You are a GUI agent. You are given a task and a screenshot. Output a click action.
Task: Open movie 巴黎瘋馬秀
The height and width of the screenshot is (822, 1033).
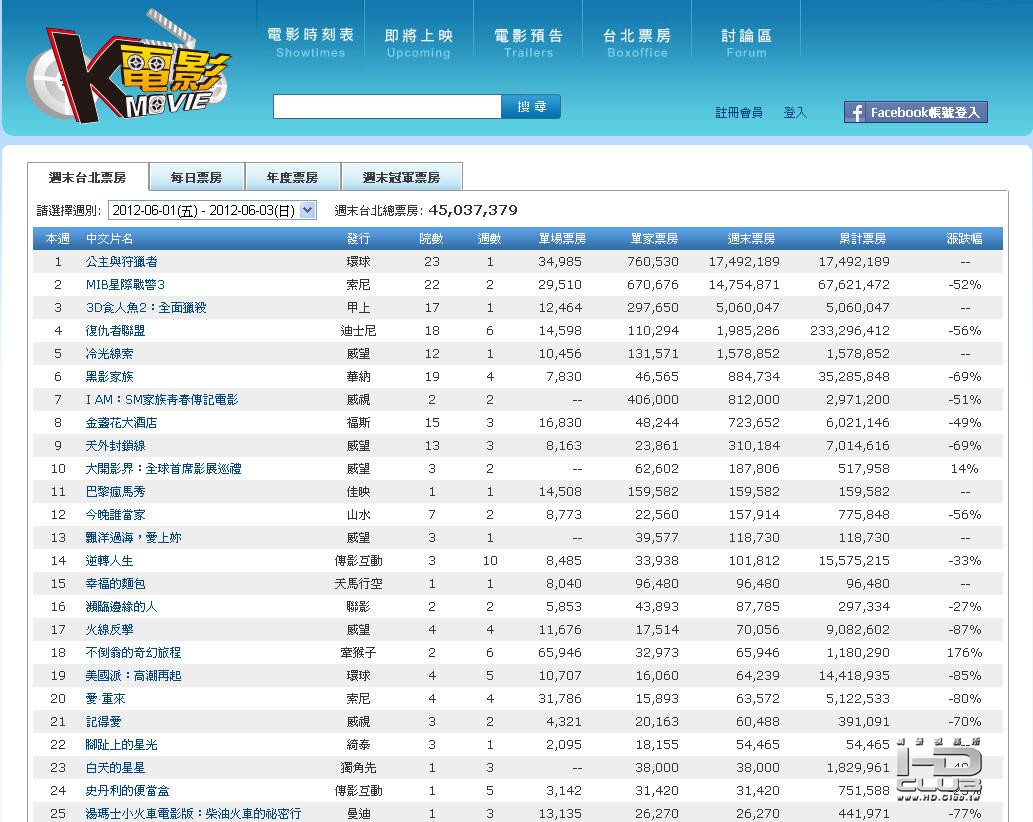pos(115,492)
